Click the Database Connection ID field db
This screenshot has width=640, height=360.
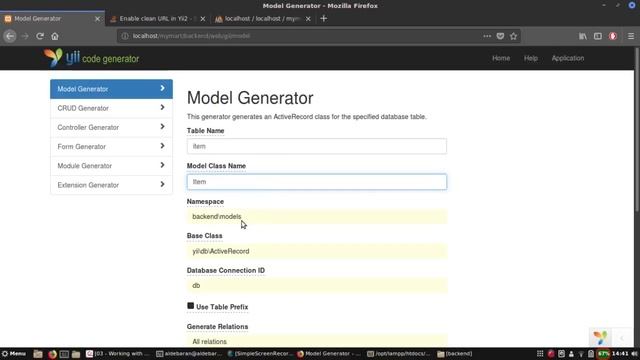(x=317, y=285)
